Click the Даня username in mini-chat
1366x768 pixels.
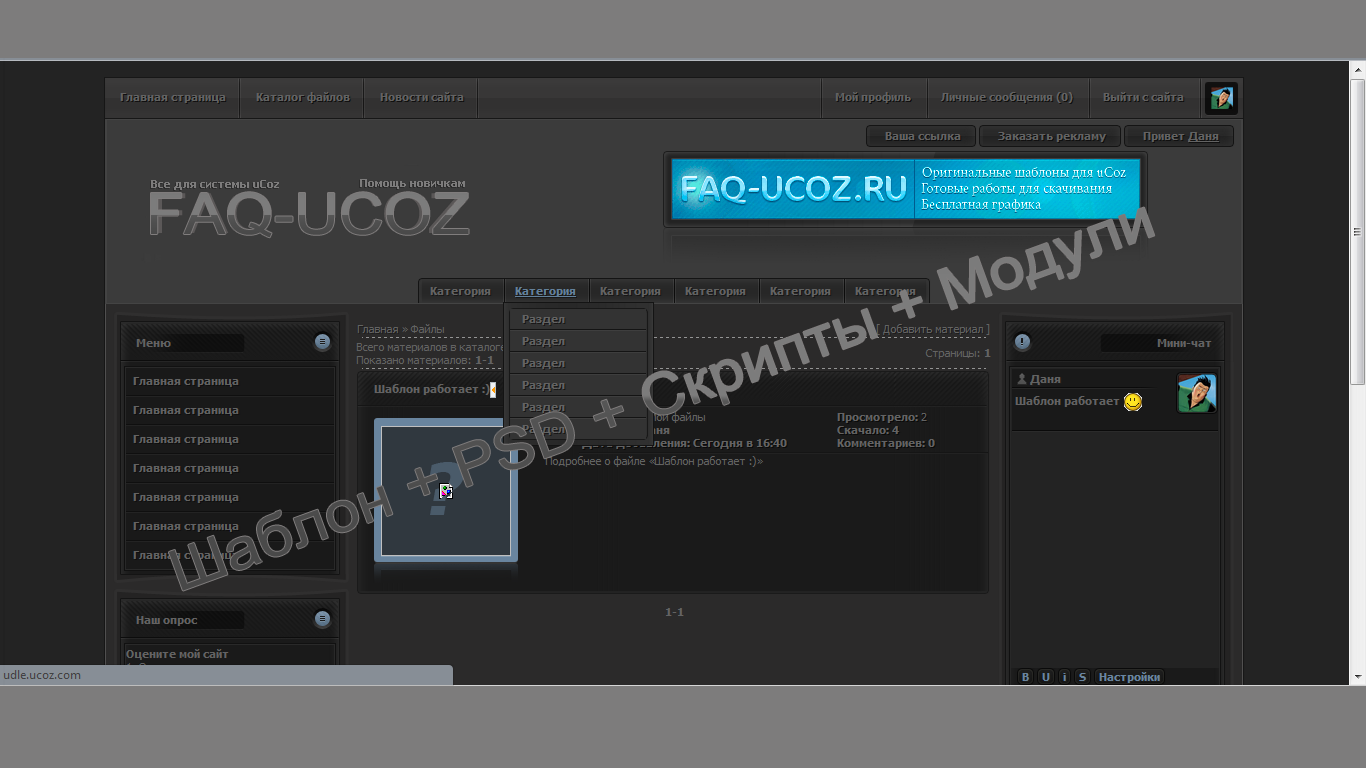(x=1045, y=380)
